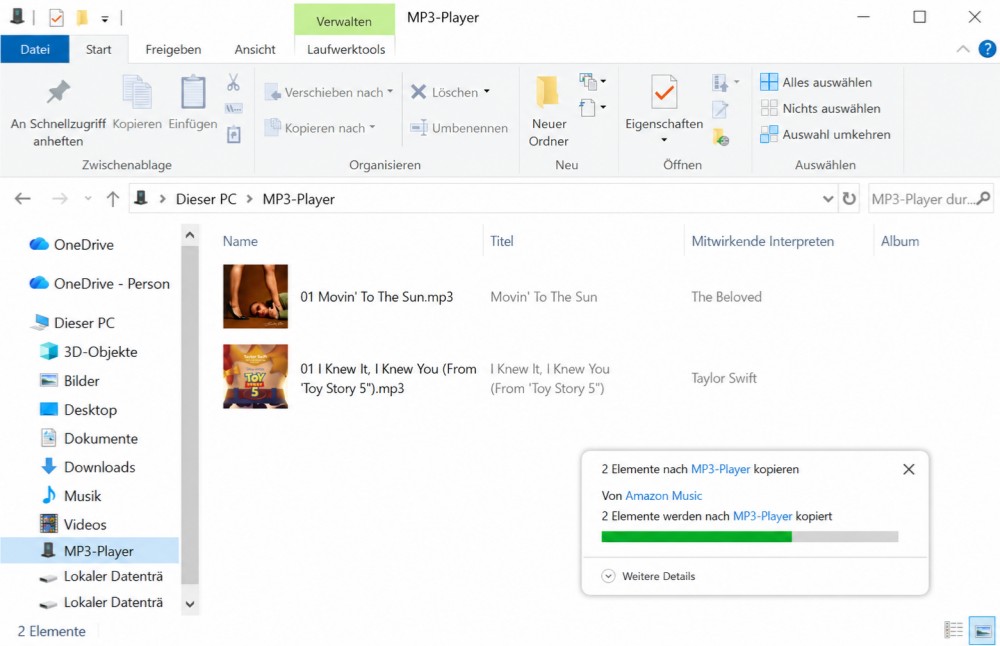The image size is (1000, 646).
Task: Open the recent locations dropdown arrow
Action: [88, 199]
